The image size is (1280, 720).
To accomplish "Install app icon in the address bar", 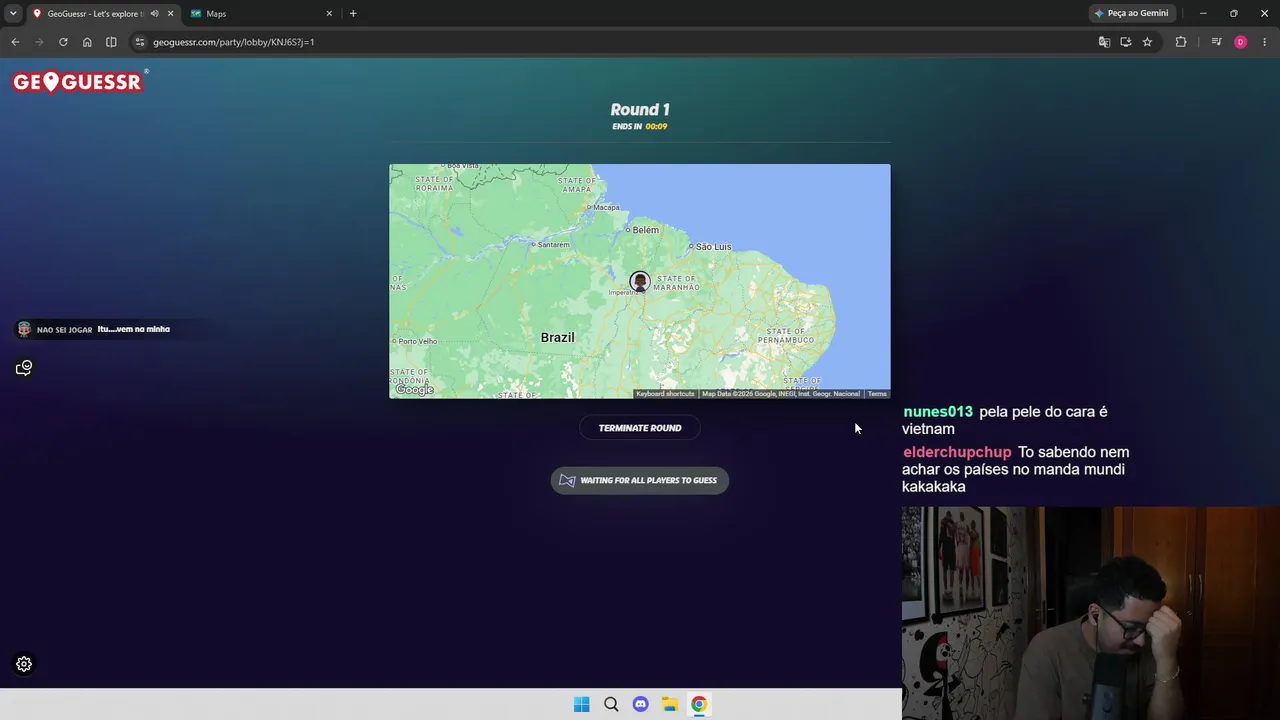I will pyautogui.click(x=1126, y=42).
